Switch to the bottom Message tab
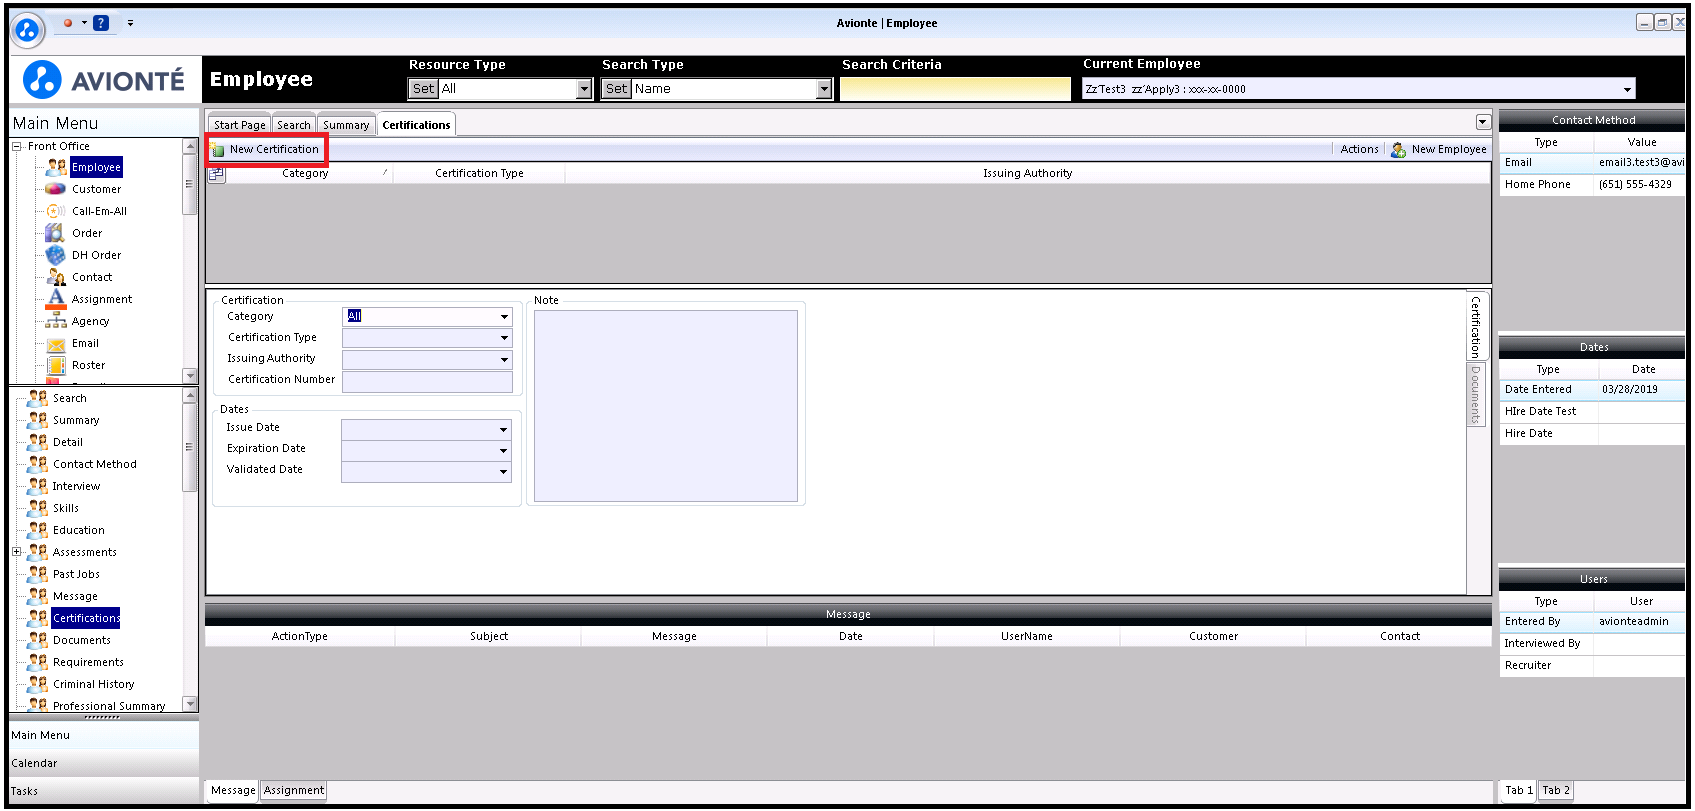Screen dimensions: 1695x811 point(233,790)
